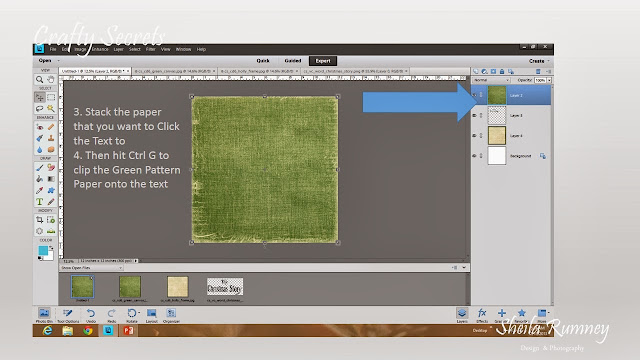The image size is (640, 360).
Task: Select the Custom Shape tool
Action: coord(51,190)
